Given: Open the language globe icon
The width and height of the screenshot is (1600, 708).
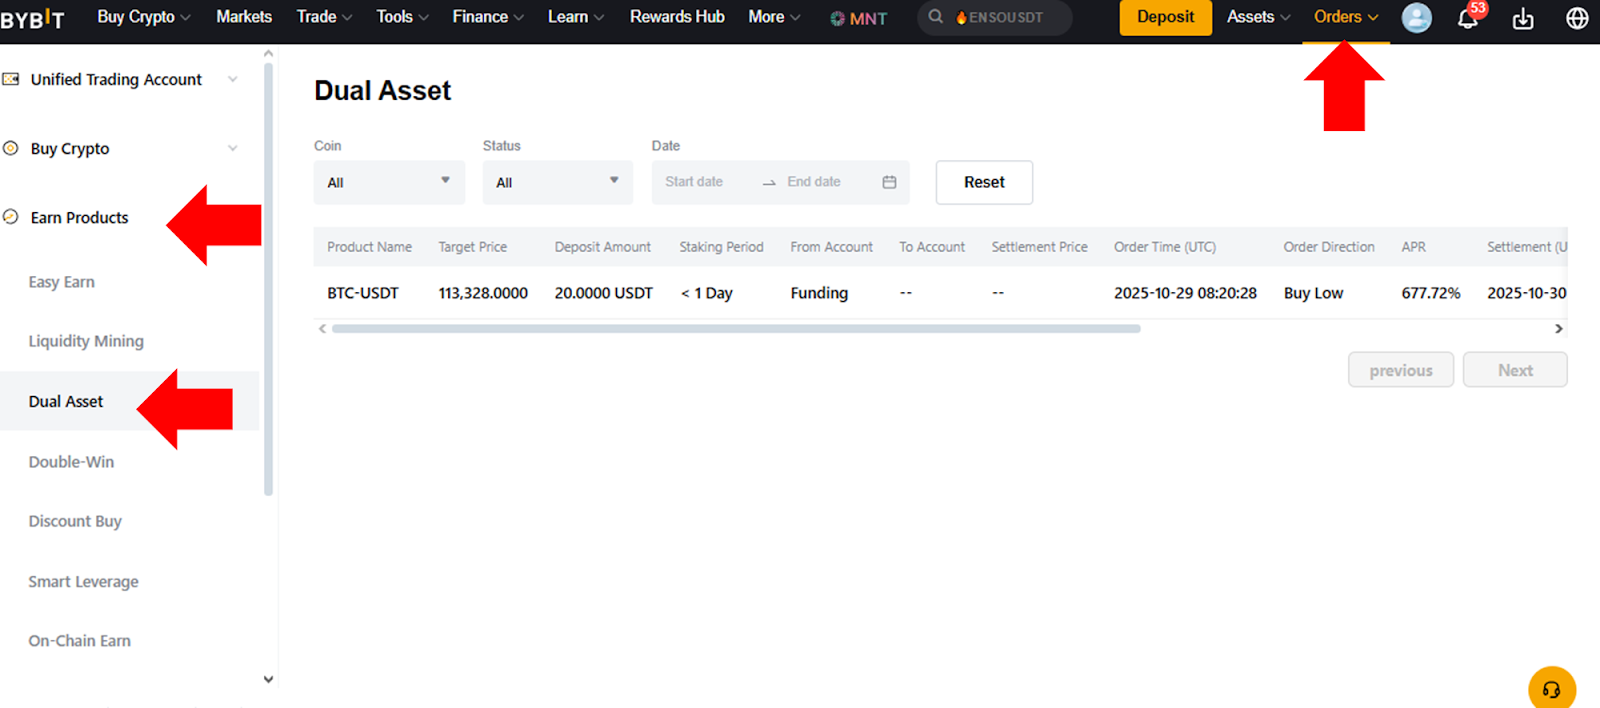Looking at the screenshot, I should 1577,18.
